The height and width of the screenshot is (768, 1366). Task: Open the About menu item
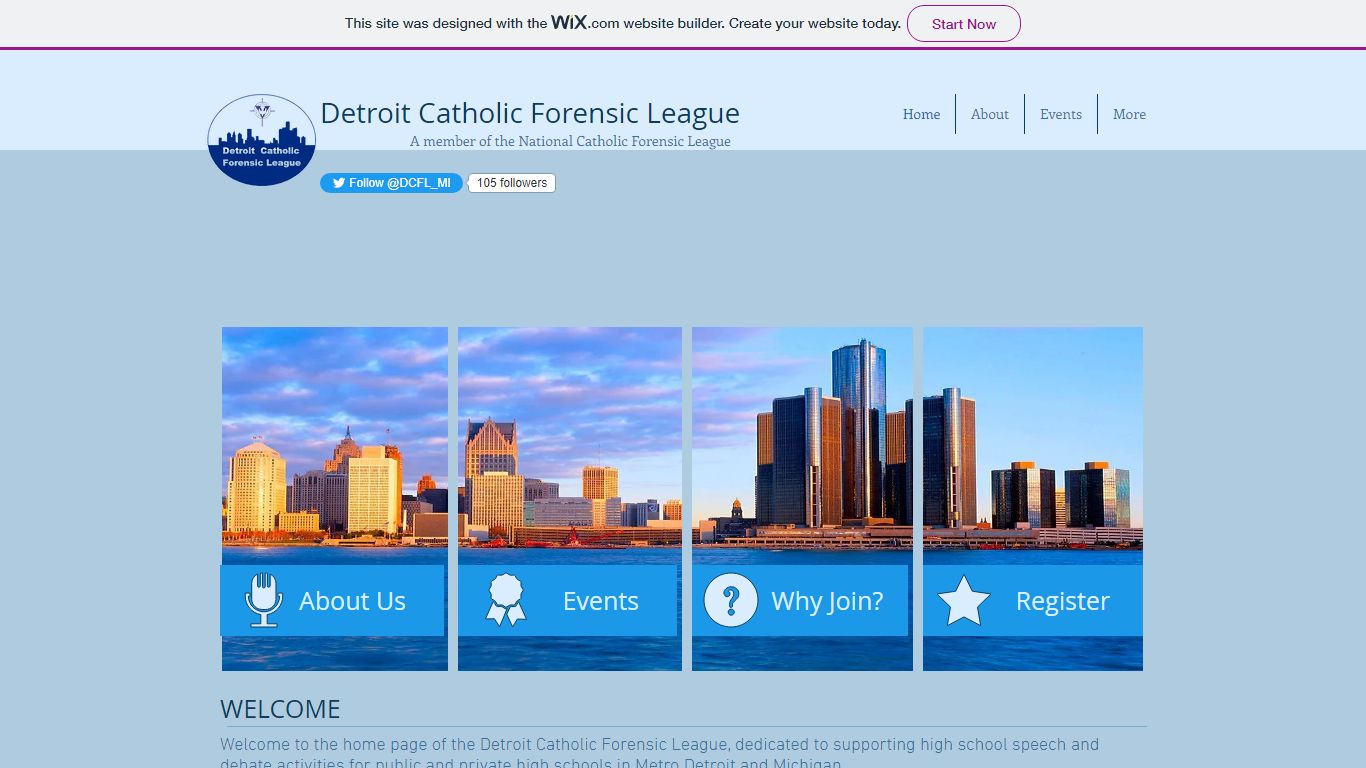pos(990,114)
